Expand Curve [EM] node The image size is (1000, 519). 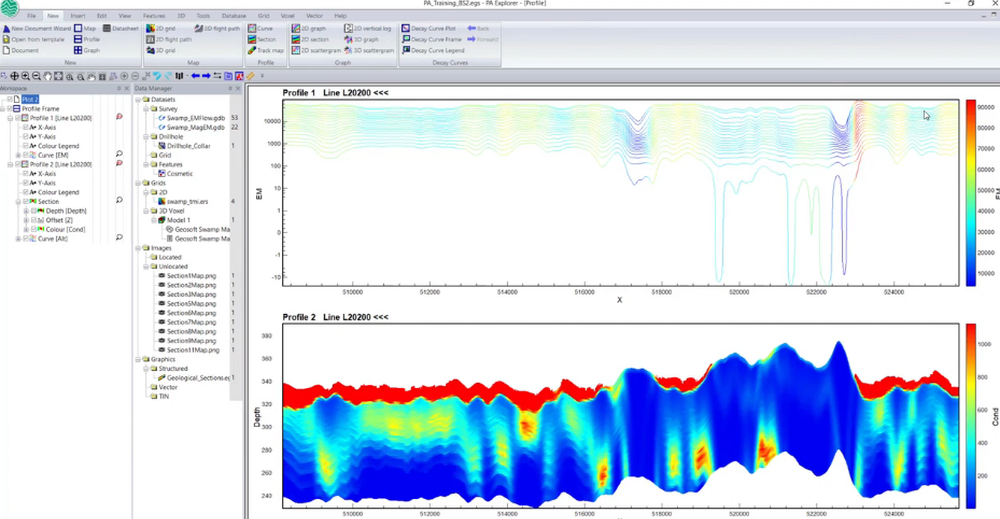(18, 155)
